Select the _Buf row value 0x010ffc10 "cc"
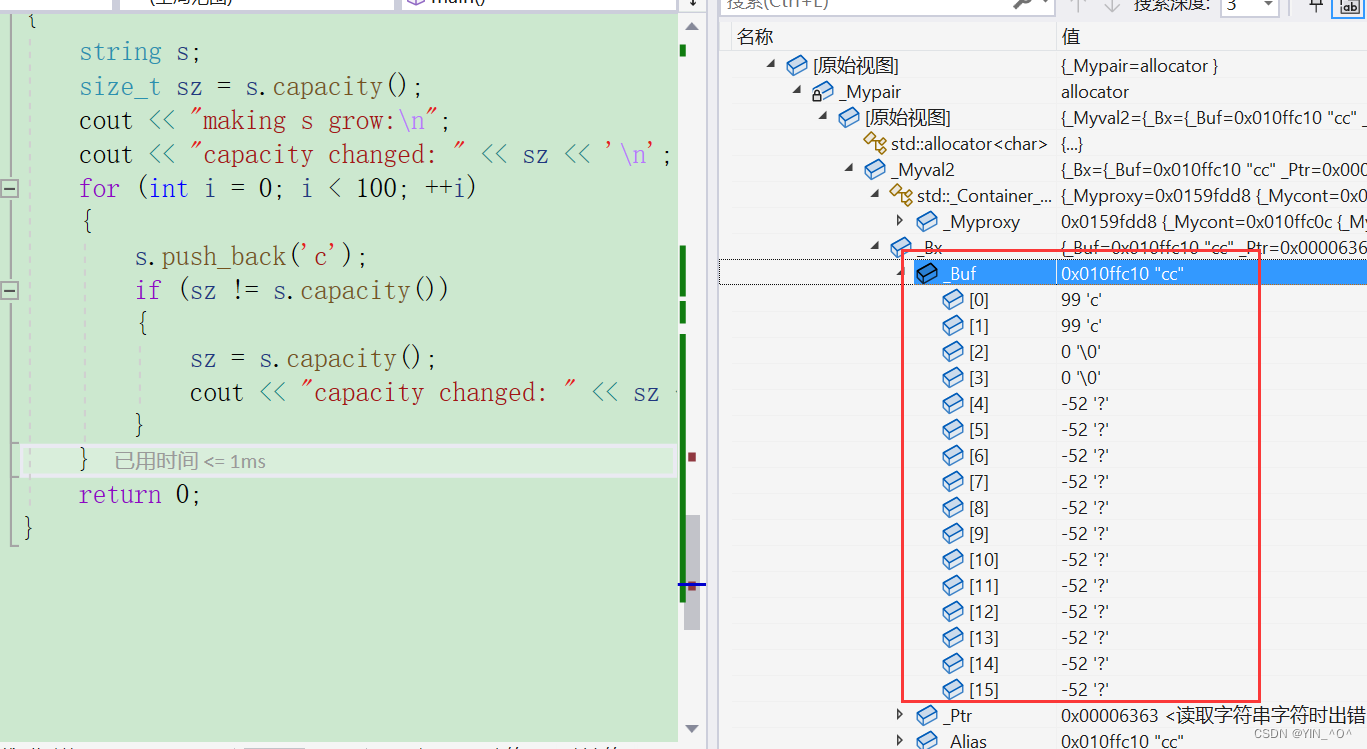 1123,273
